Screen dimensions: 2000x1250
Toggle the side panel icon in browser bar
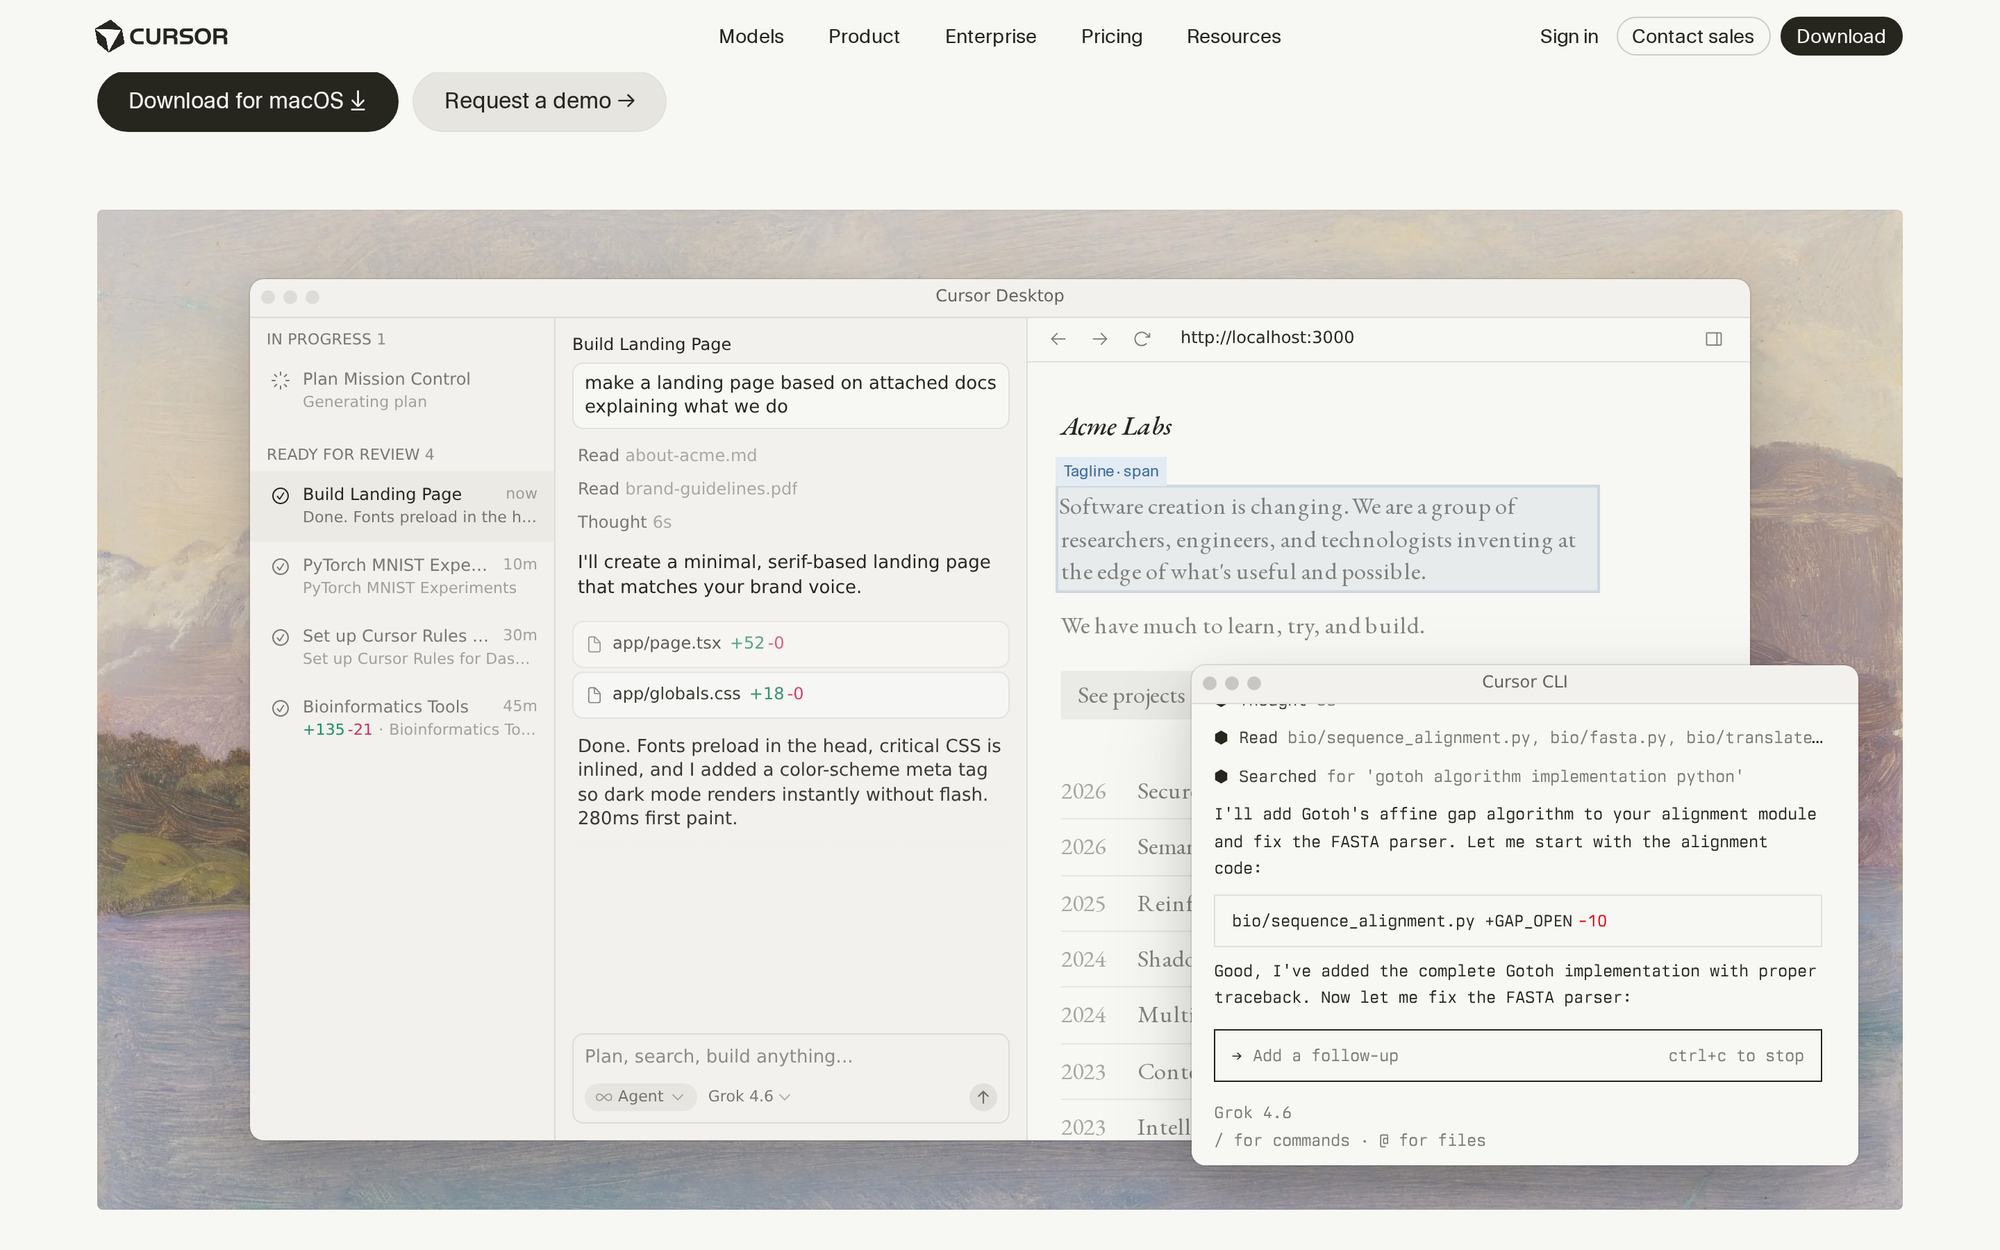point(1714,339)
